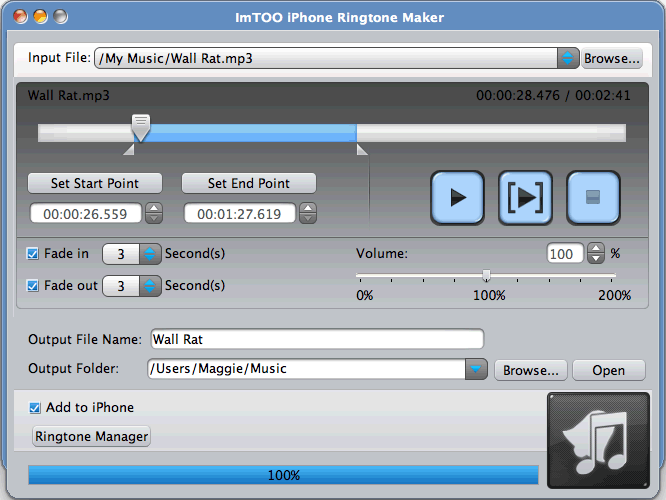
Task: Expand the Output Folder dropdown
Action: (476, 369)
